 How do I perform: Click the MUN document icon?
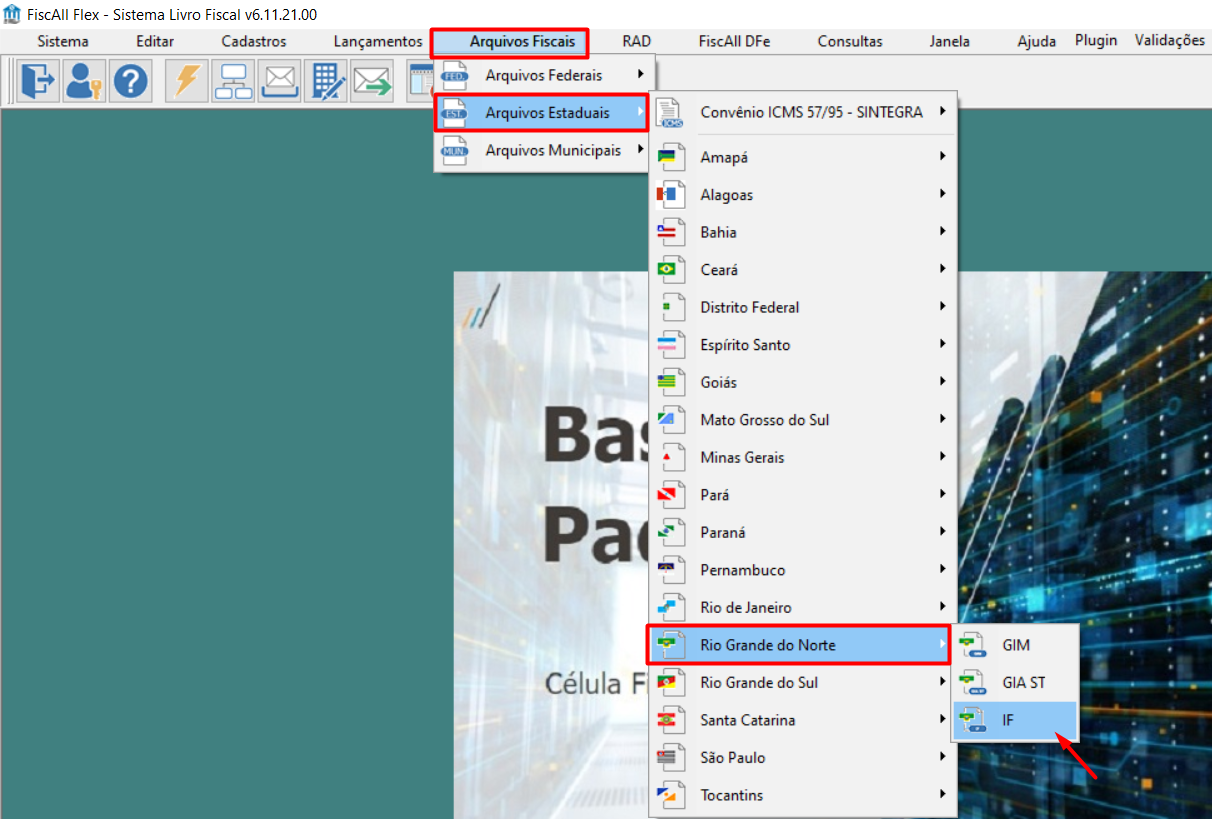(455, 151)
